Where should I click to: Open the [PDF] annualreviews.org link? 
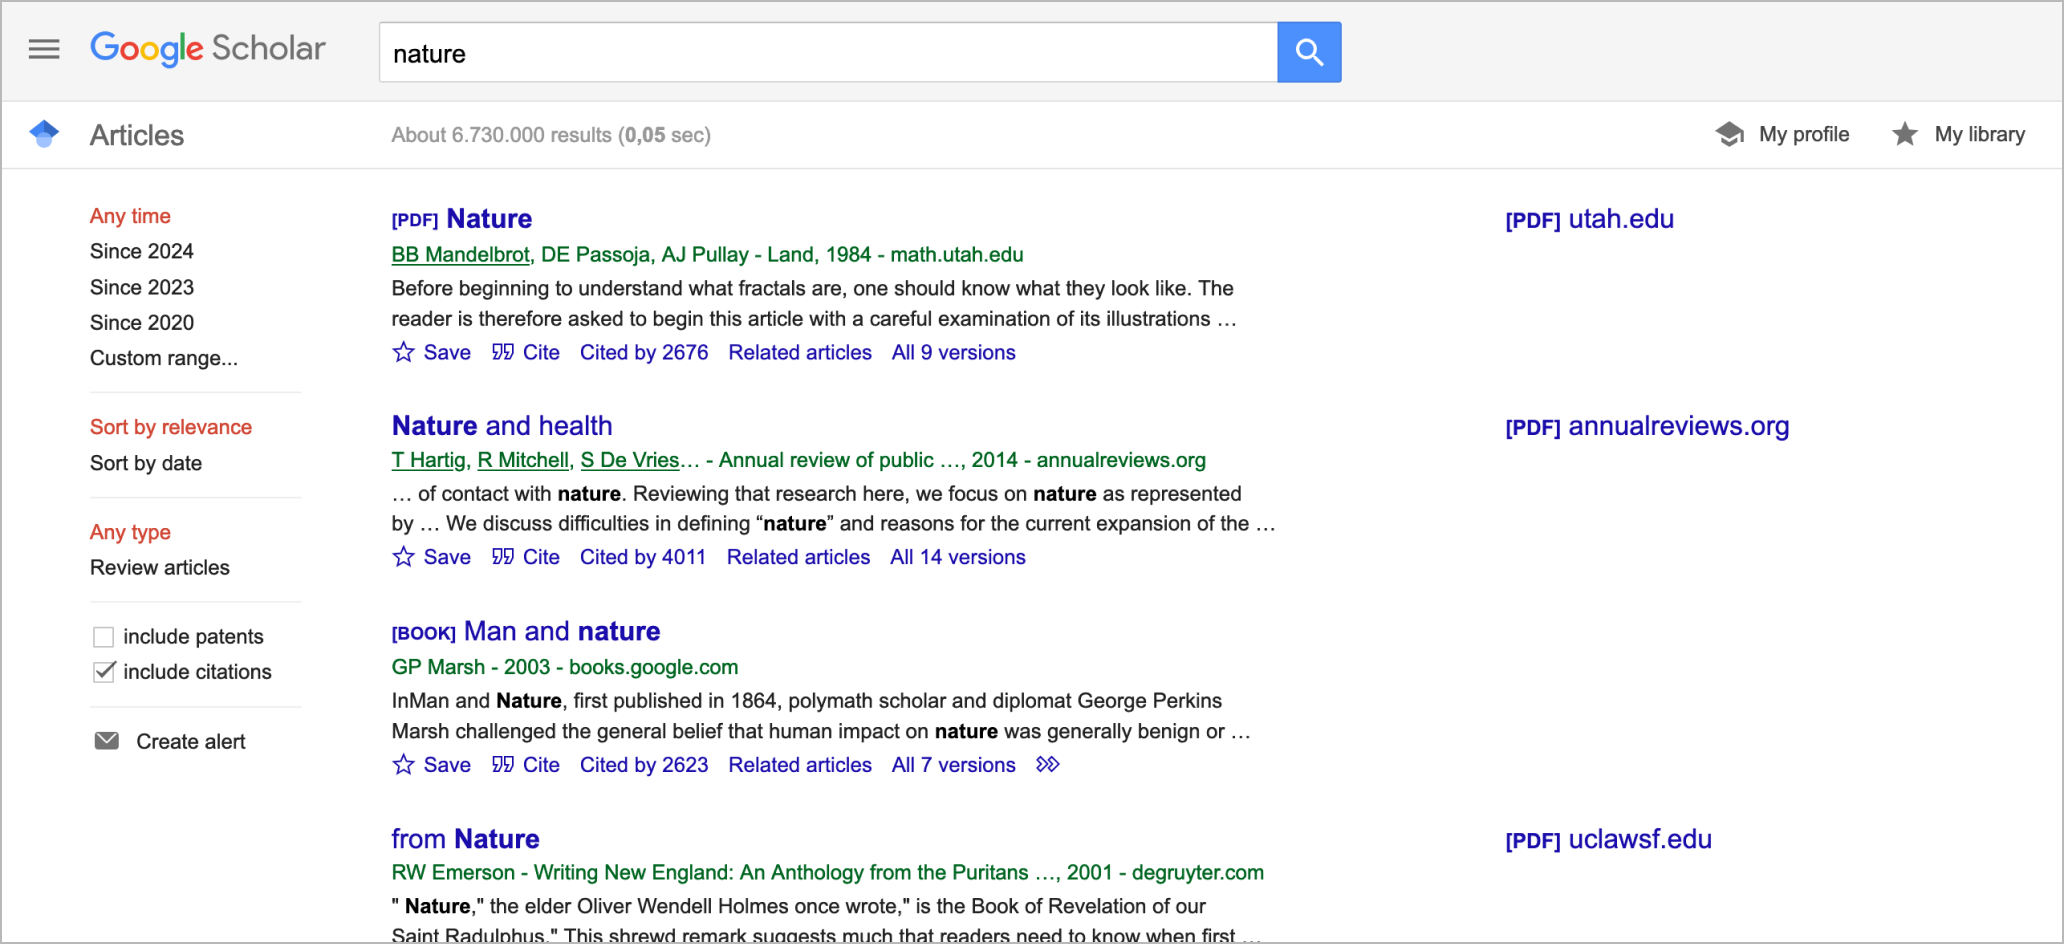(x=1647, y=426)
